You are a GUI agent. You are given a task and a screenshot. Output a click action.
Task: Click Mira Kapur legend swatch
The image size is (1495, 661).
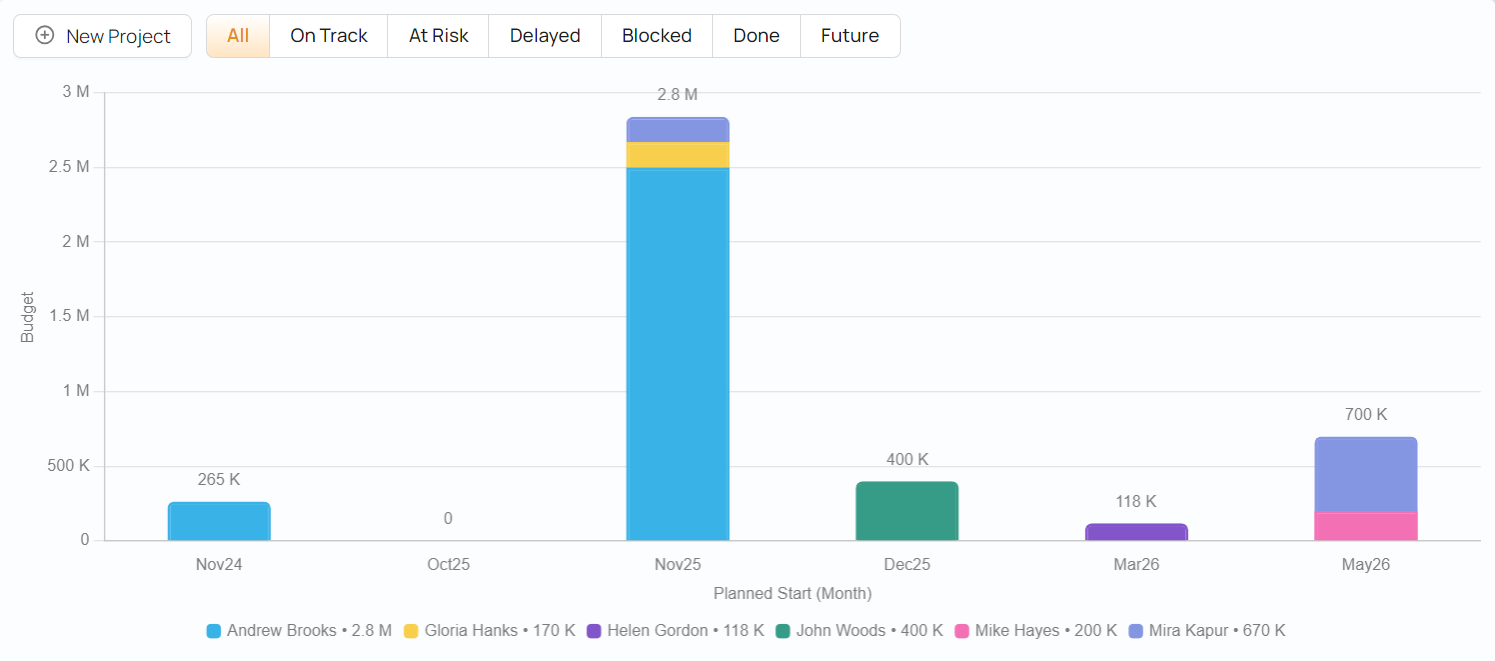[1135, 631]
